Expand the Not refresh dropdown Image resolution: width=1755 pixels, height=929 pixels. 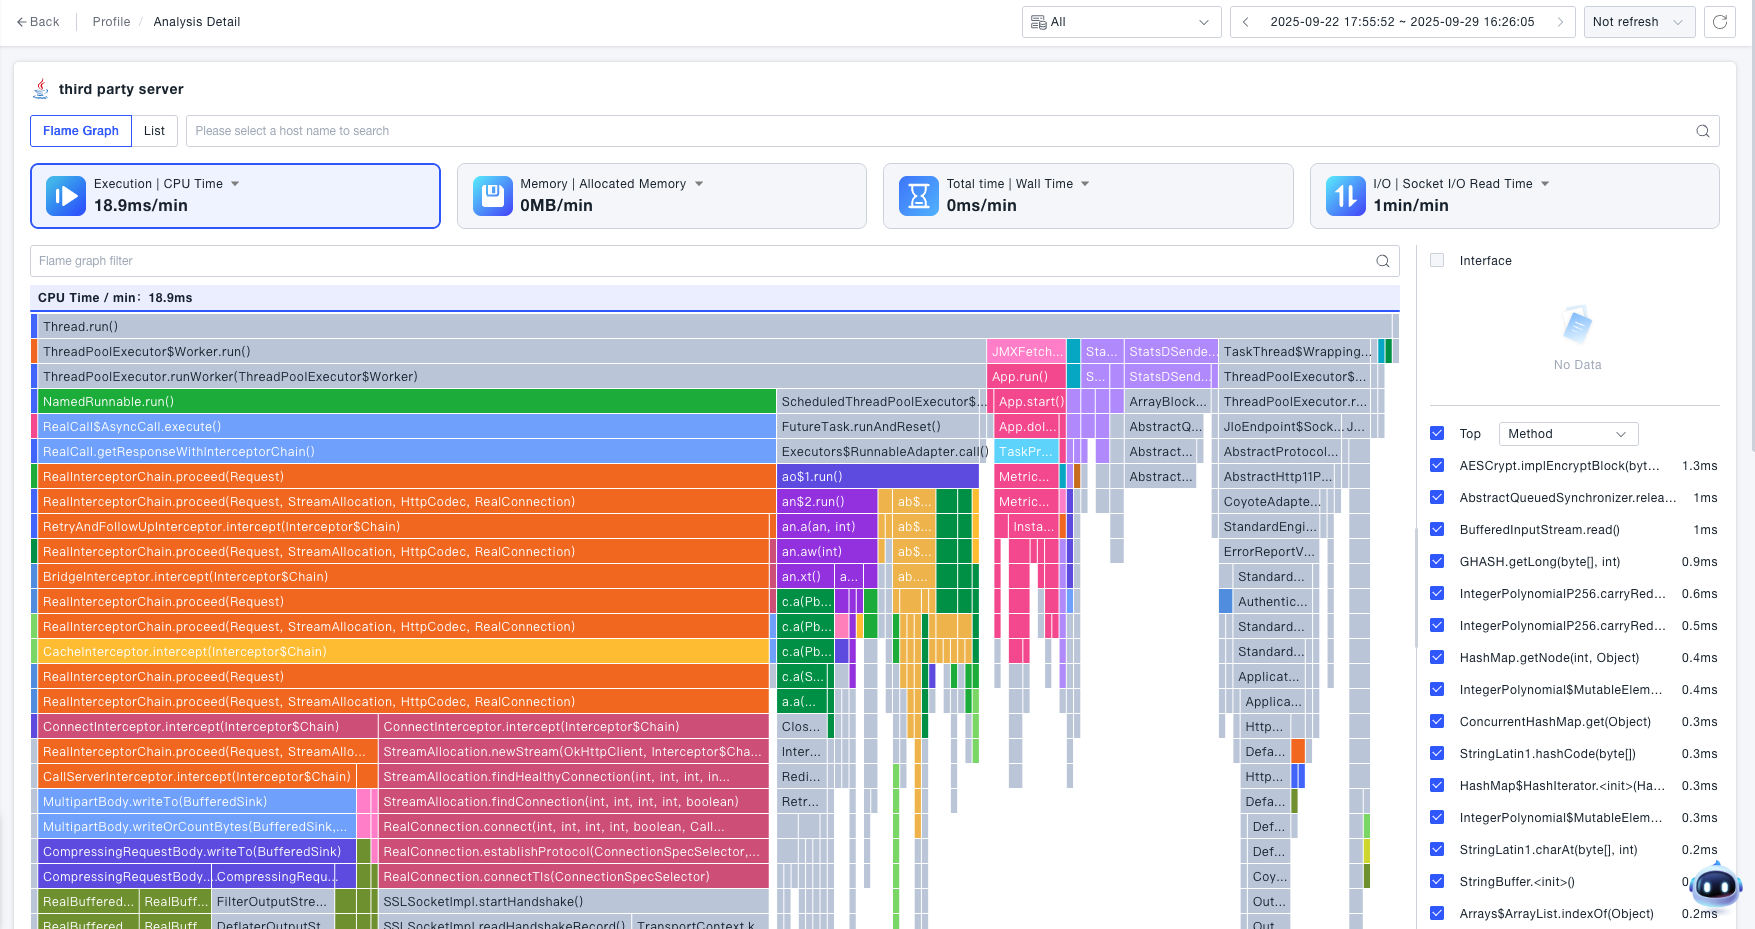pos(1638,22)
